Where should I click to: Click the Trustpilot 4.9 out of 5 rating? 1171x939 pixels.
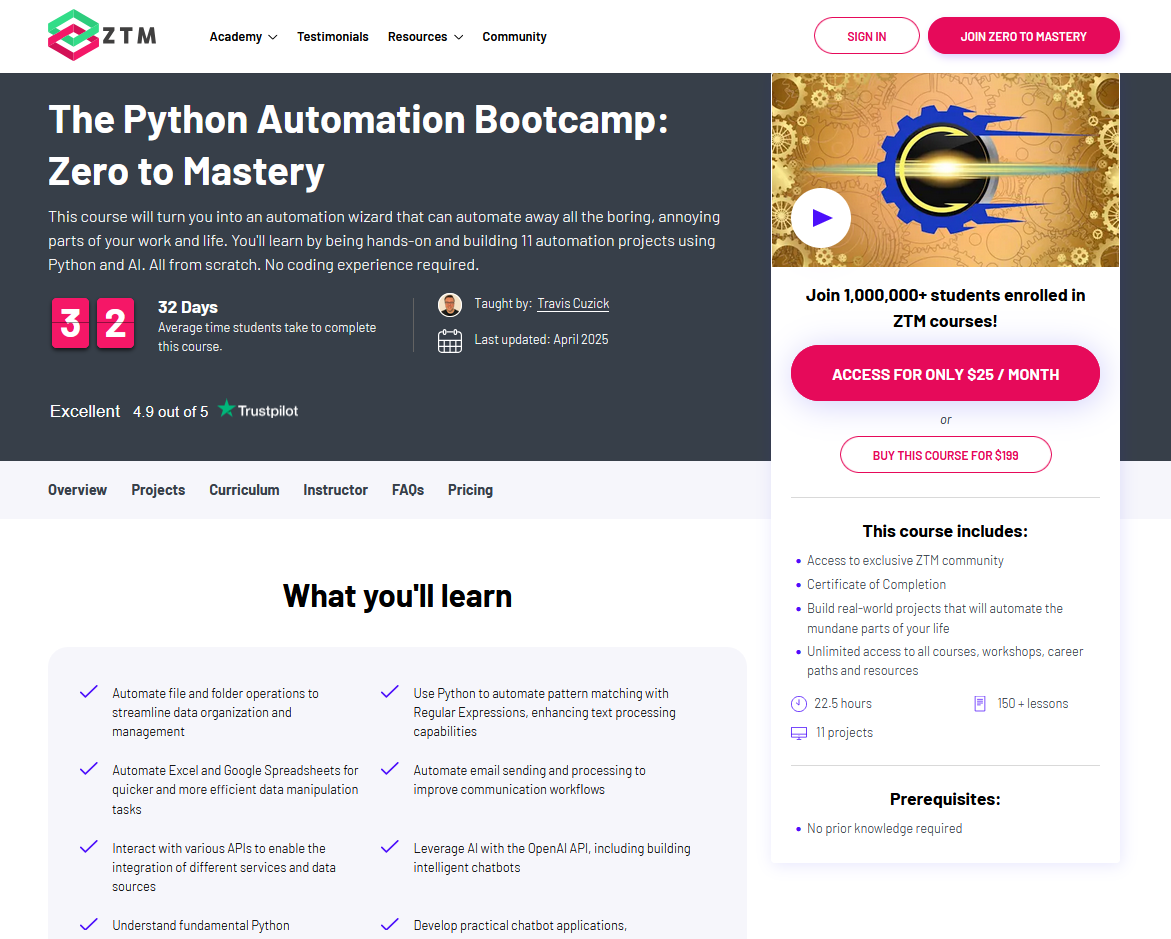pos(170,412)
